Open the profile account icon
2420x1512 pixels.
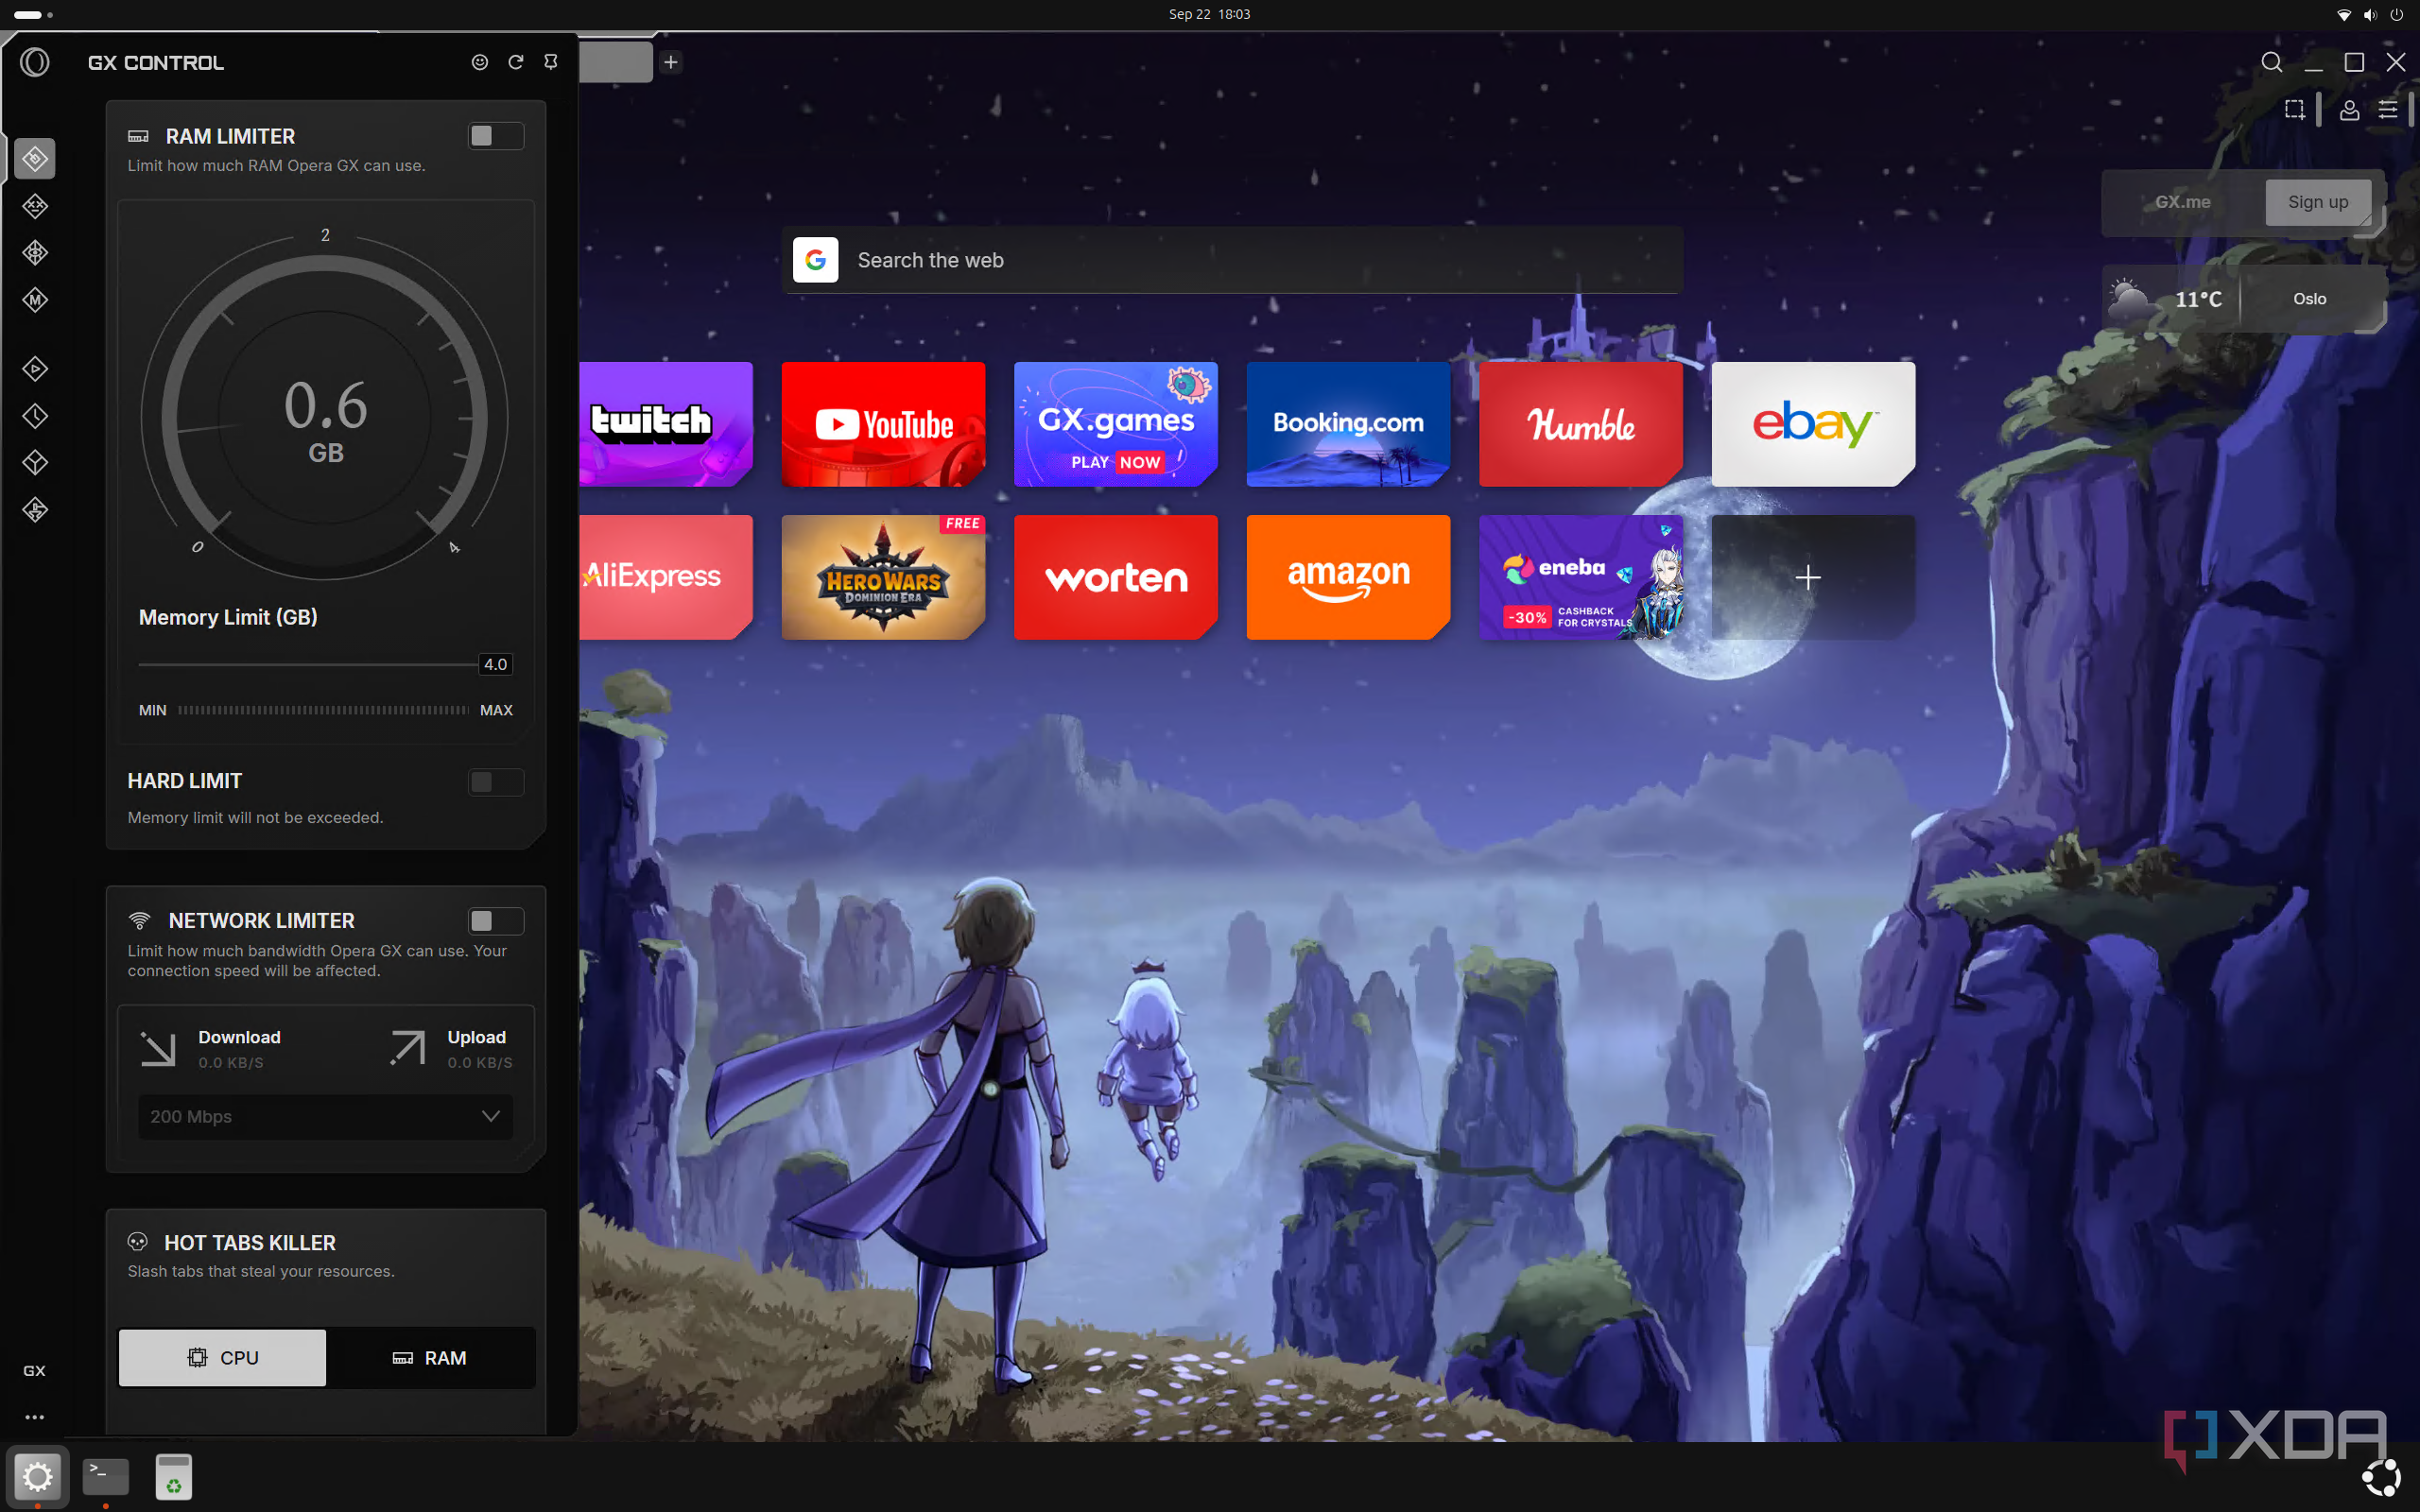2350,110
